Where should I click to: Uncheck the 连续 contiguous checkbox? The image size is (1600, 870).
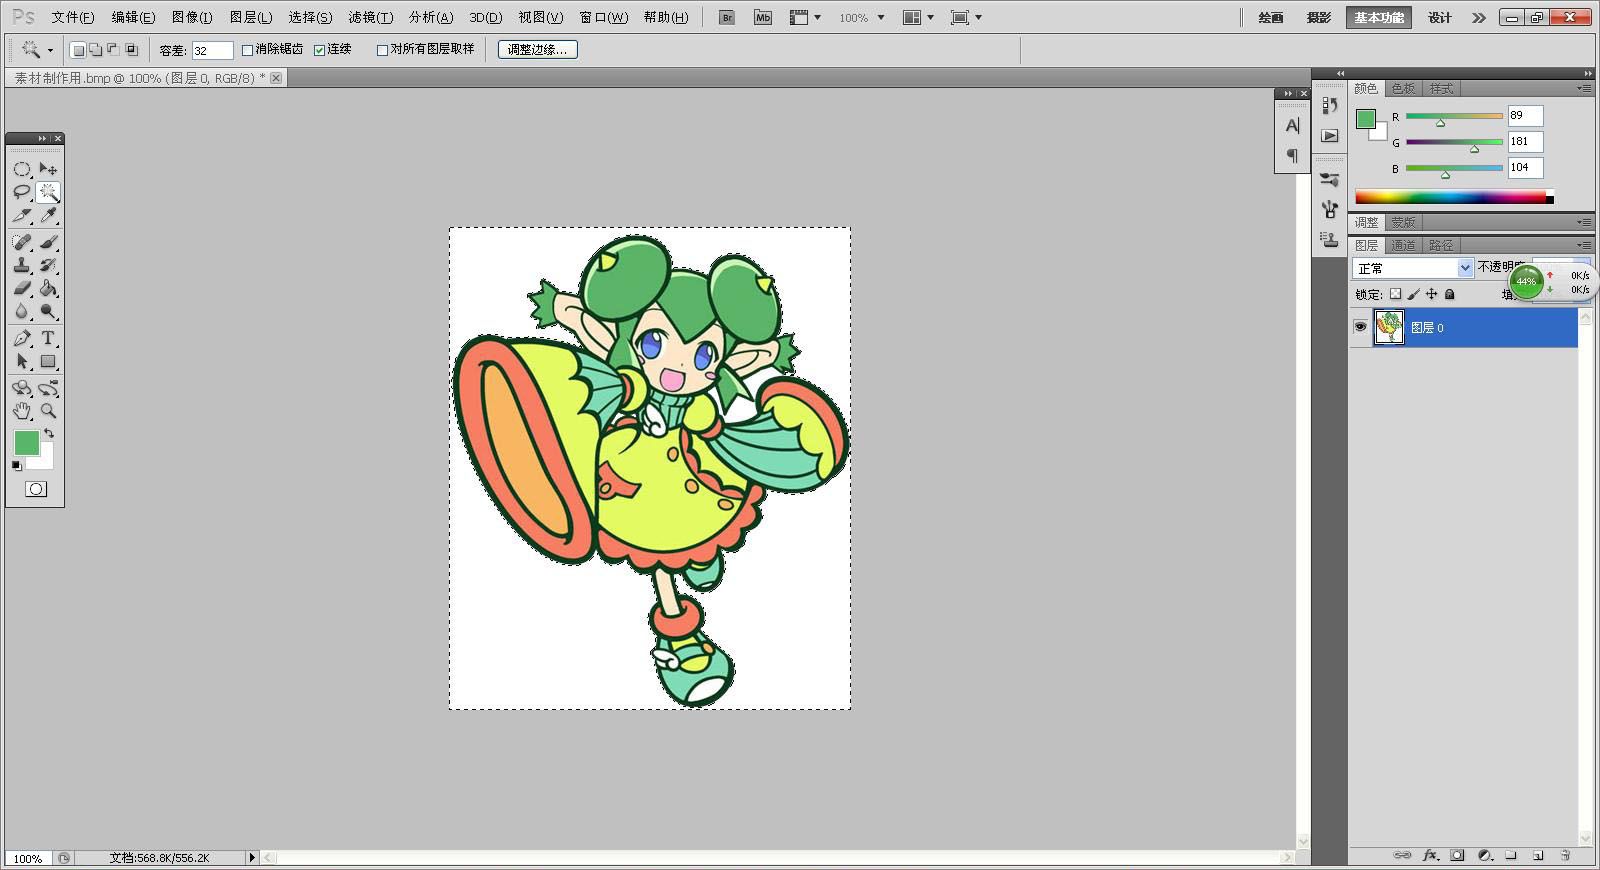tap(320, 50)
